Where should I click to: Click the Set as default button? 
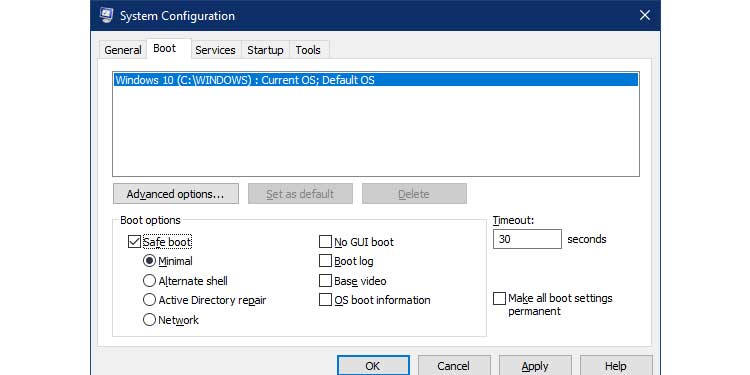click(x=300, y=194)
